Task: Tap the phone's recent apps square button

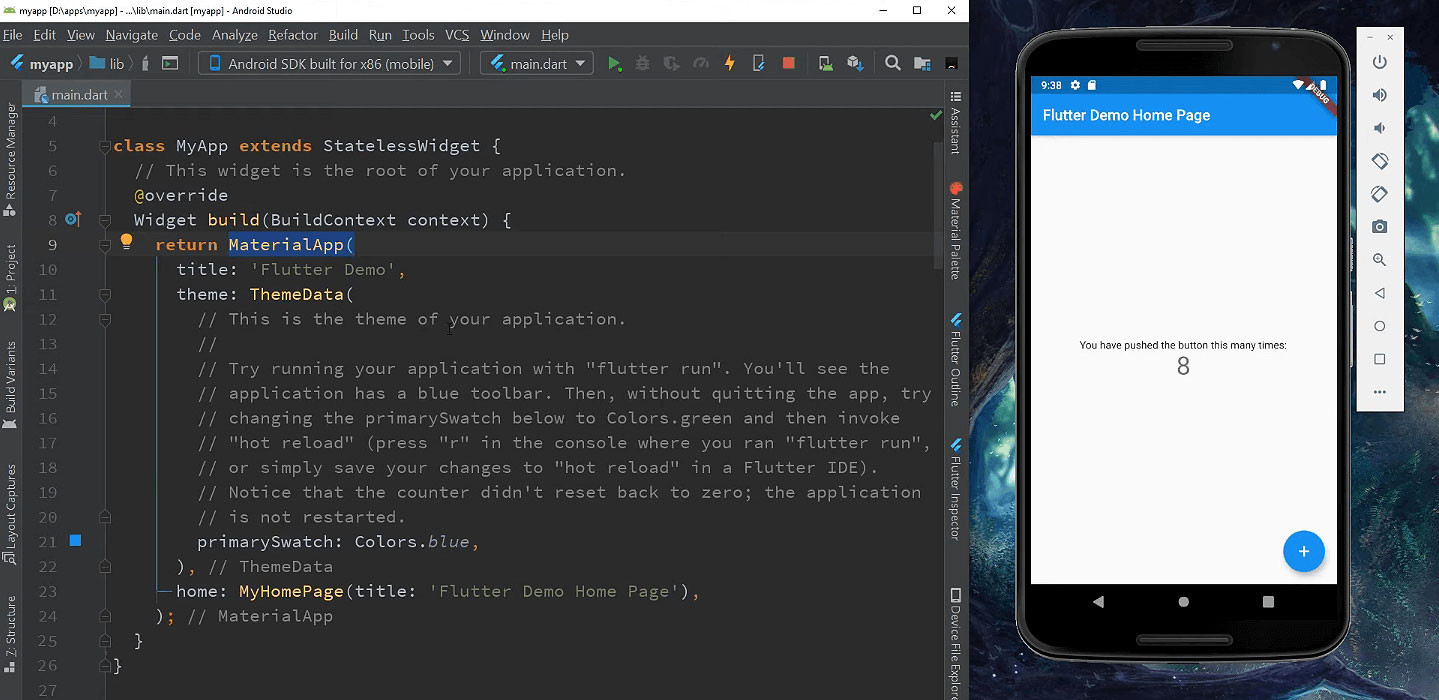Action: (x=1268, y=602)
